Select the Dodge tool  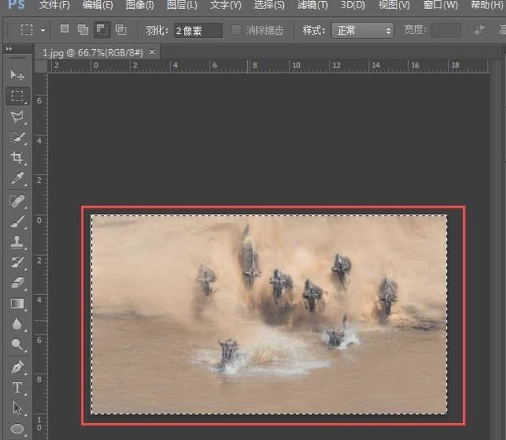(17, 345)
